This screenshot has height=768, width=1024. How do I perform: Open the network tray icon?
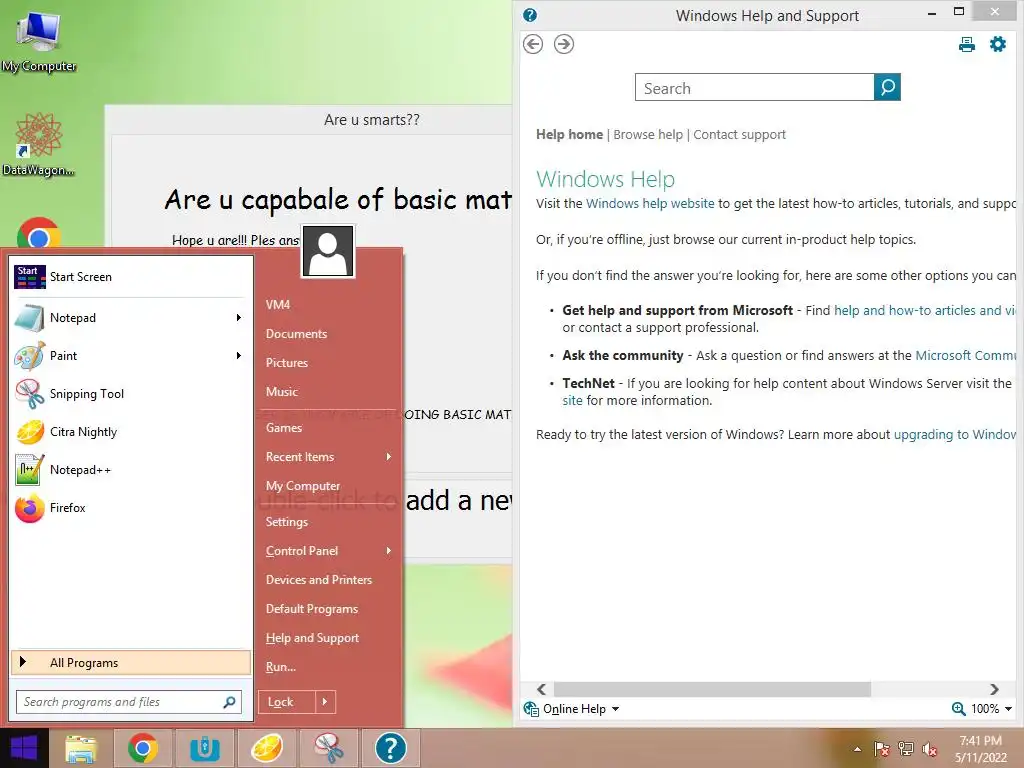tap(906, 749)
